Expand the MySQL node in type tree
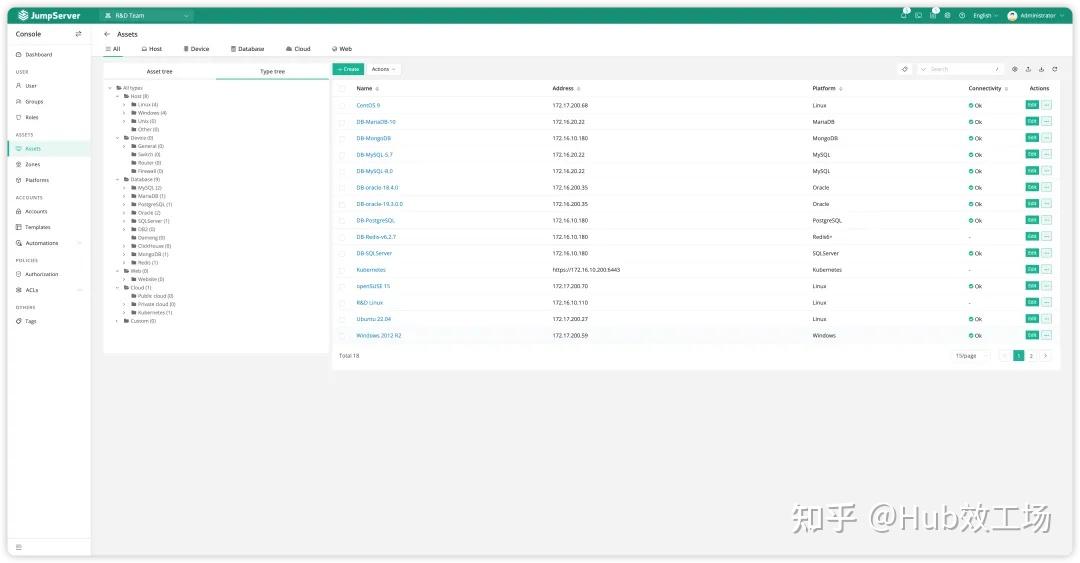Image resolution: width=1080 pixels, height=563 pixels. [x=124, y=187]
